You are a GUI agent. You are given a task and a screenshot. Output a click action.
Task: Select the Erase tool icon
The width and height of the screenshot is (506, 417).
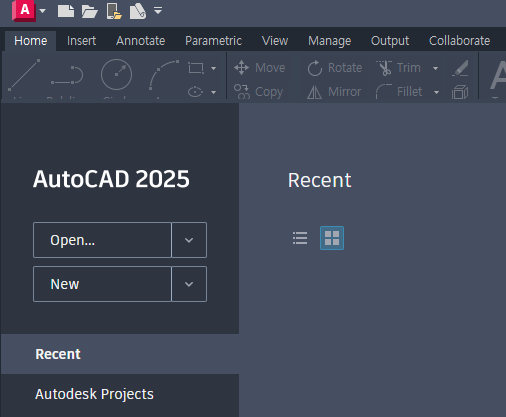(460, 68)
